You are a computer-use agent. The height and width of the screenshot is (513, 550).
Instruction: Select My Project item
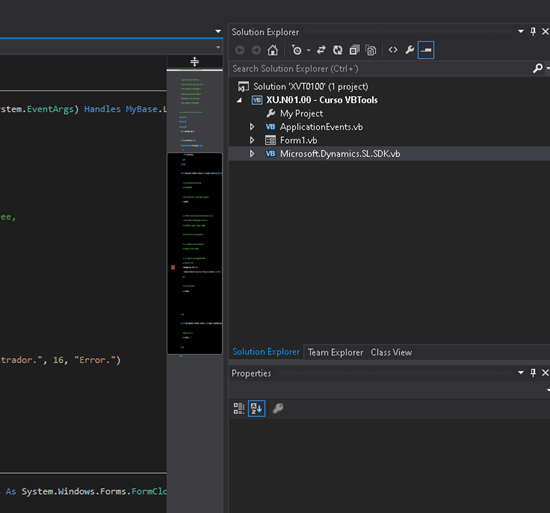pyautogui.click(x=301, y=114)
